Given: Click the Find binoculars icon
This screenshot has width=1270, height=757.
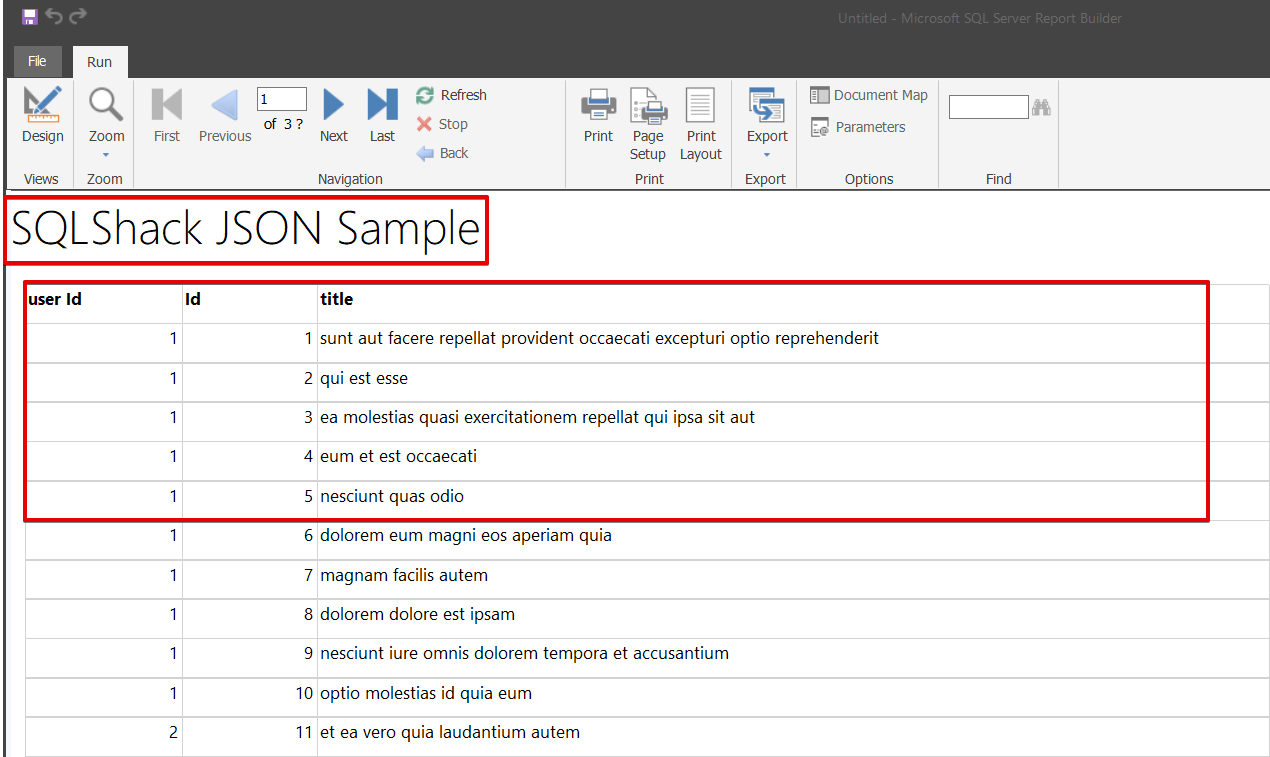Looking at the screenshot, I should [x=1041, y=107].
